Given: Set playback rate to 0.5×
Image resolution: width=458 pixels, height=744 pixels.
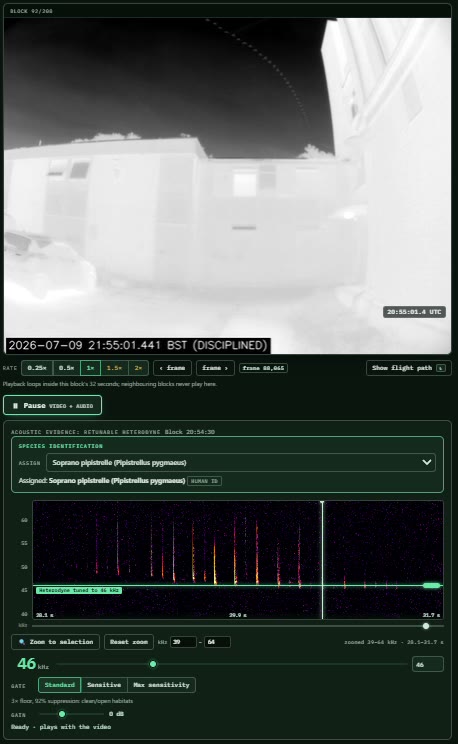Looking at the screenshot, I should point(66,368).
